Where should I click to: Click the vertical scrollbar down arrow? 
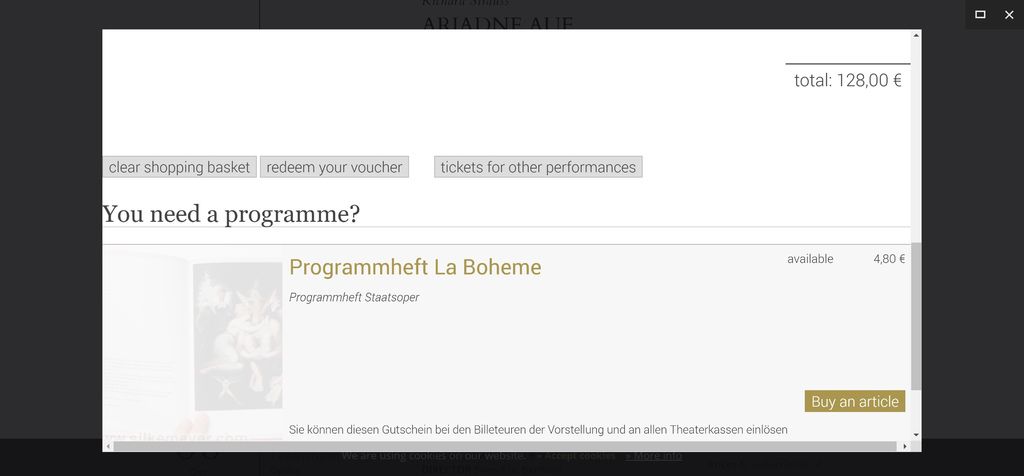tap(916, 435)
